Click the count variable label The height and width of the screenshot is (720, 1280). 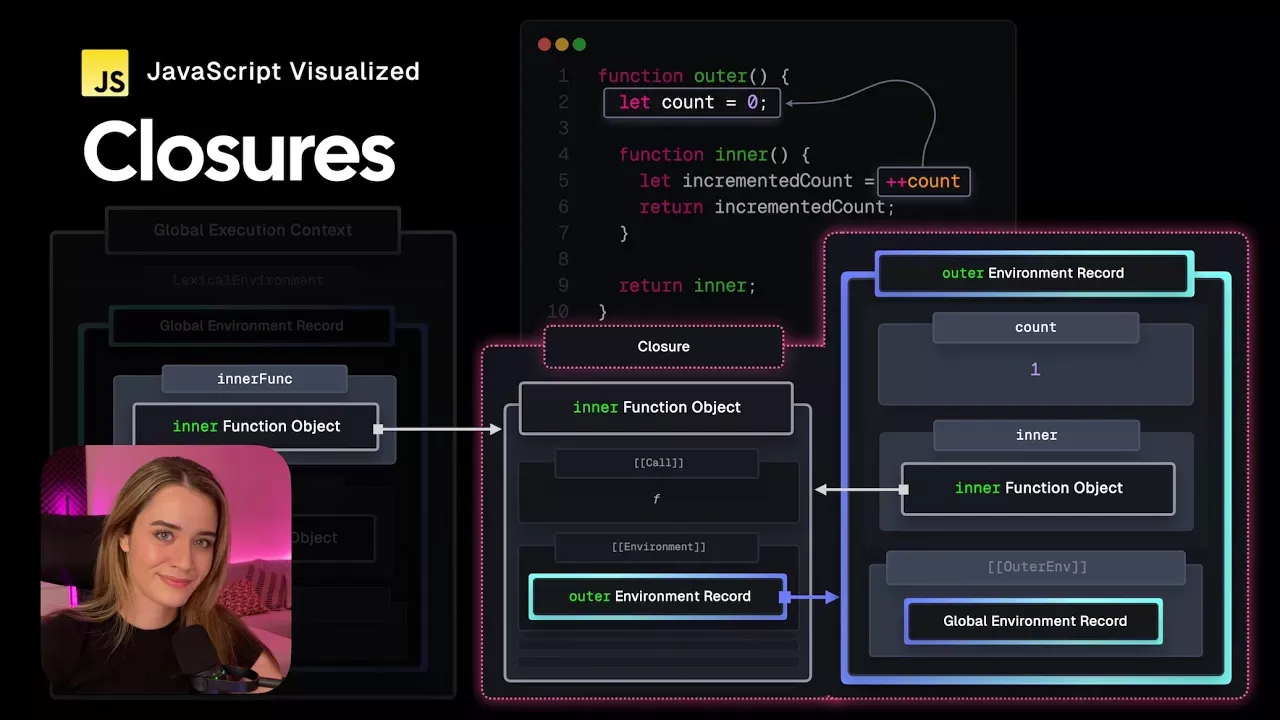pyautogui.click(x=1035, y=327)
